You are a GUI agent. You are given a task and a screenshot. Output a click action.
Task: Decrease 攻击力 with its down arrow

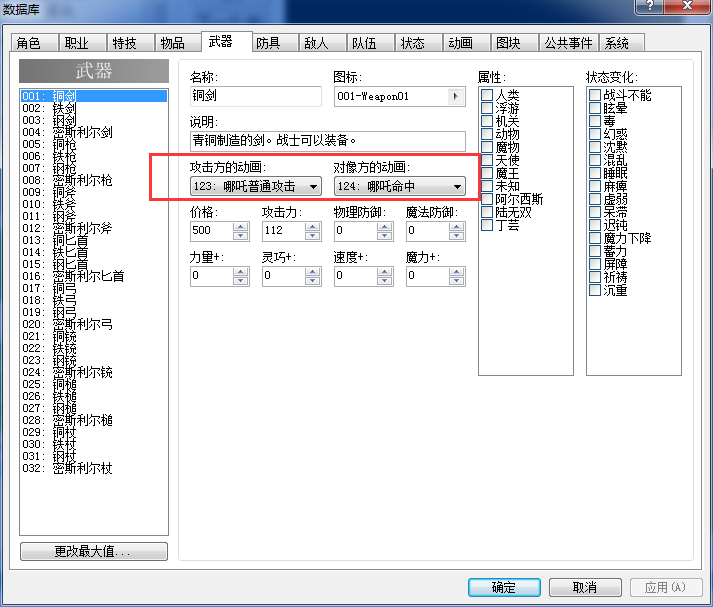pos(312,235)
